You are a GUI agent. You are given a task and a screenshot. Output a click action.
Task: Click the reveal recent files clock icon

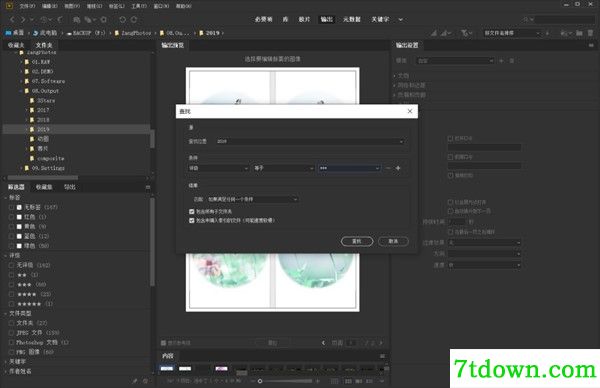pyautogui.click(x=45, y=19)
